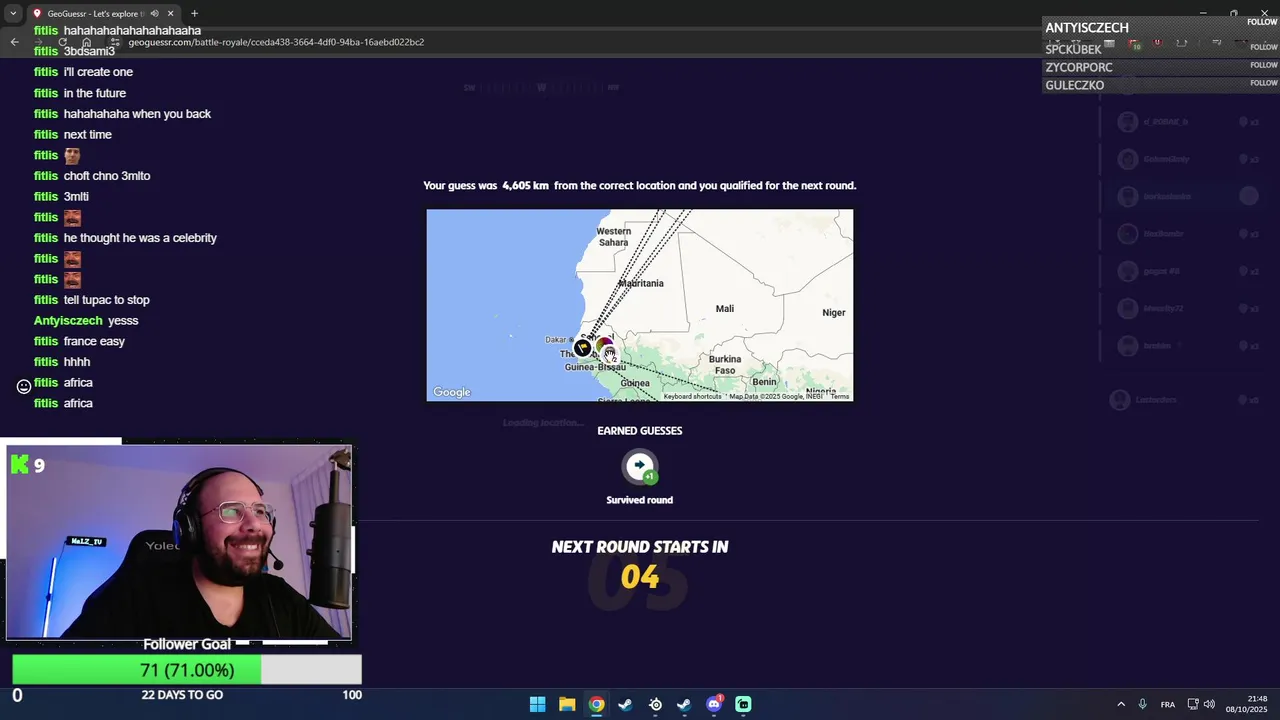The image size is (1280, 720).
Task: Click chat message 'tell tupac to stop'
Action: coord(107,300)
